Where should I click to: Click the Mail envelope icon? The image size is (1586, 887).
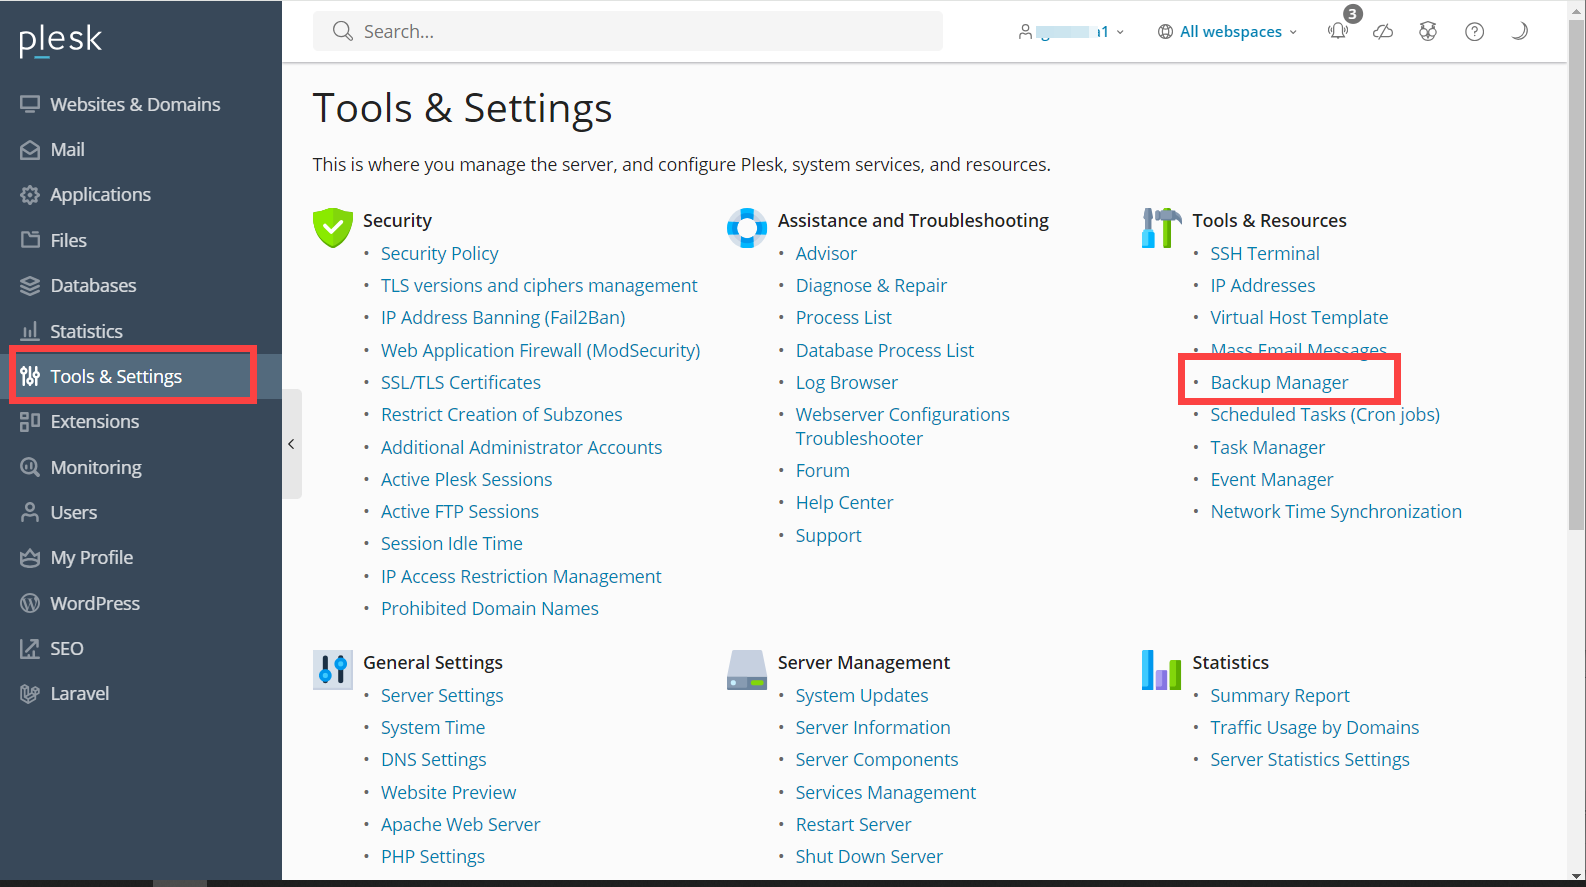coord(30,150)
